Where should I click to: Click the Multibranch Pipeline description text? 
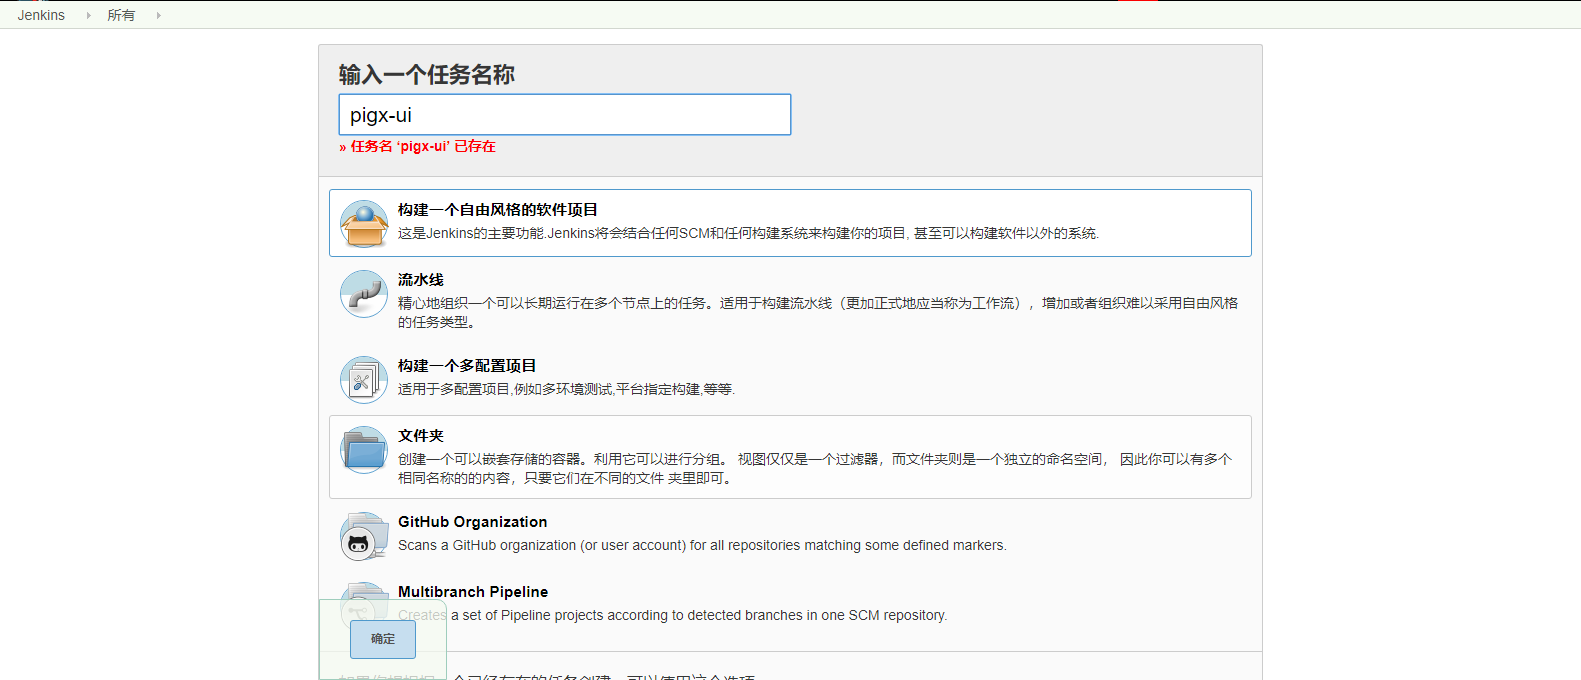coord(672,615)
